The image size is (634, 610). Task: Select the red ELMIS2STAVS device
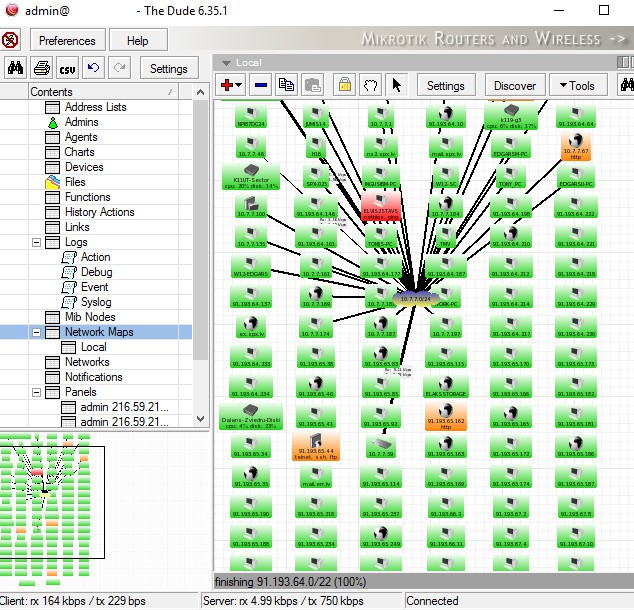(380, 206)
